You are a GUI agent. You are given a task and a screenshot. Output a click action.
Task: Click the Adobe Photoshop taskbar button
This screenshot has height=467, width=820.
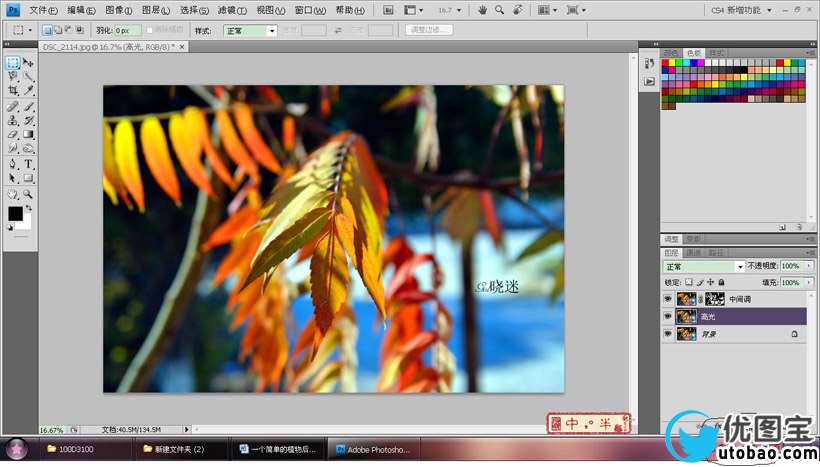375,449
